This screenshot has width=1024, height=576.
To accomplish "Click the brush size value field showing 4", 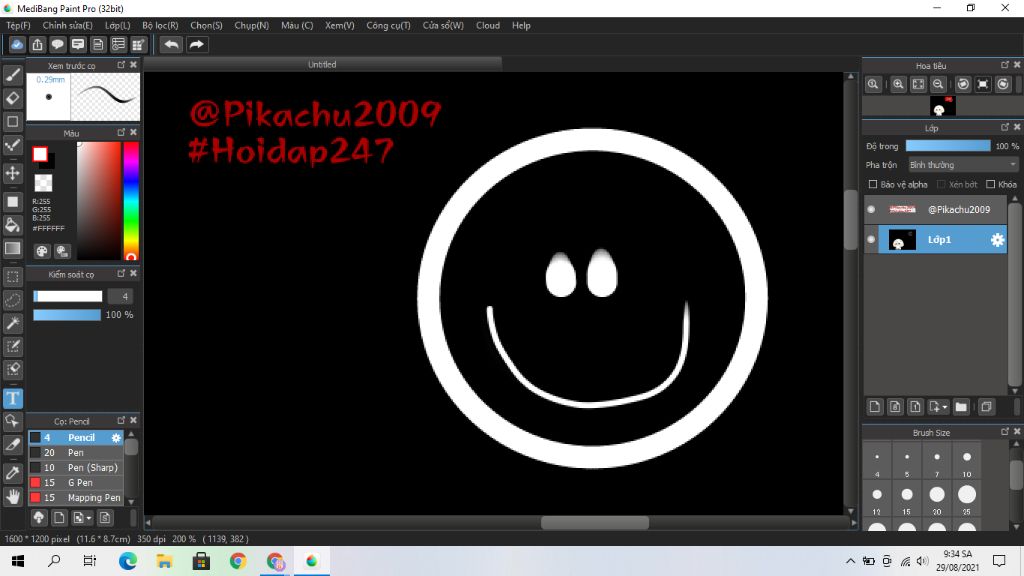I will 121,296.
